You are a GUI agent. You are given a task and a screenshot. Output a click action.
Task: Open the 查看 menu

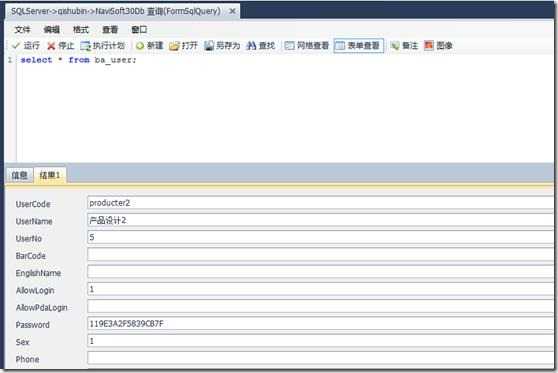(110, 30)
